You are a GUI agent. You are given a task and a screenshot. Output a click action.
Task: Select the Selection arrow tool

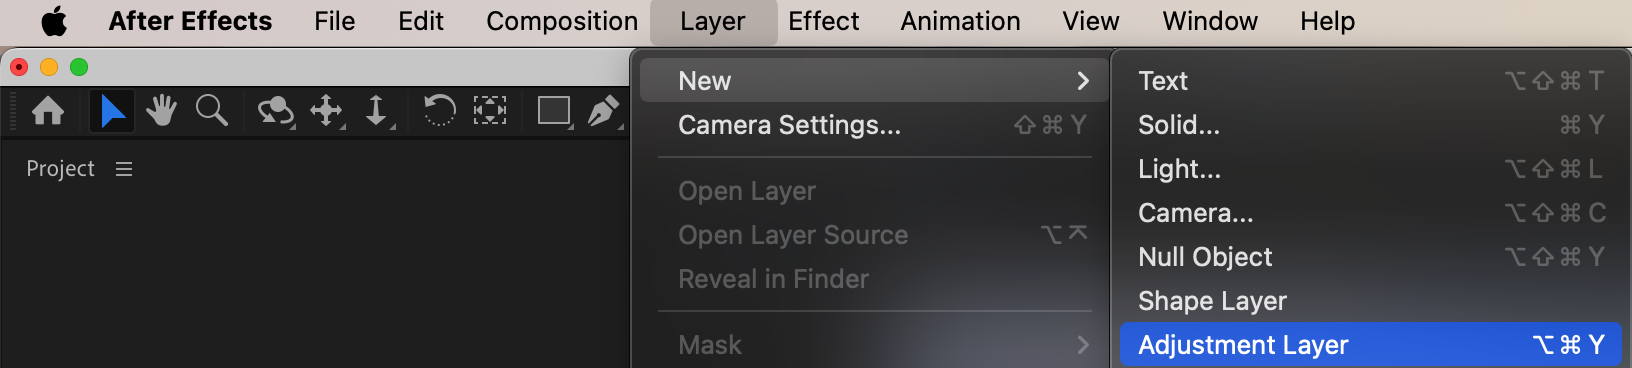pos(112,110)
